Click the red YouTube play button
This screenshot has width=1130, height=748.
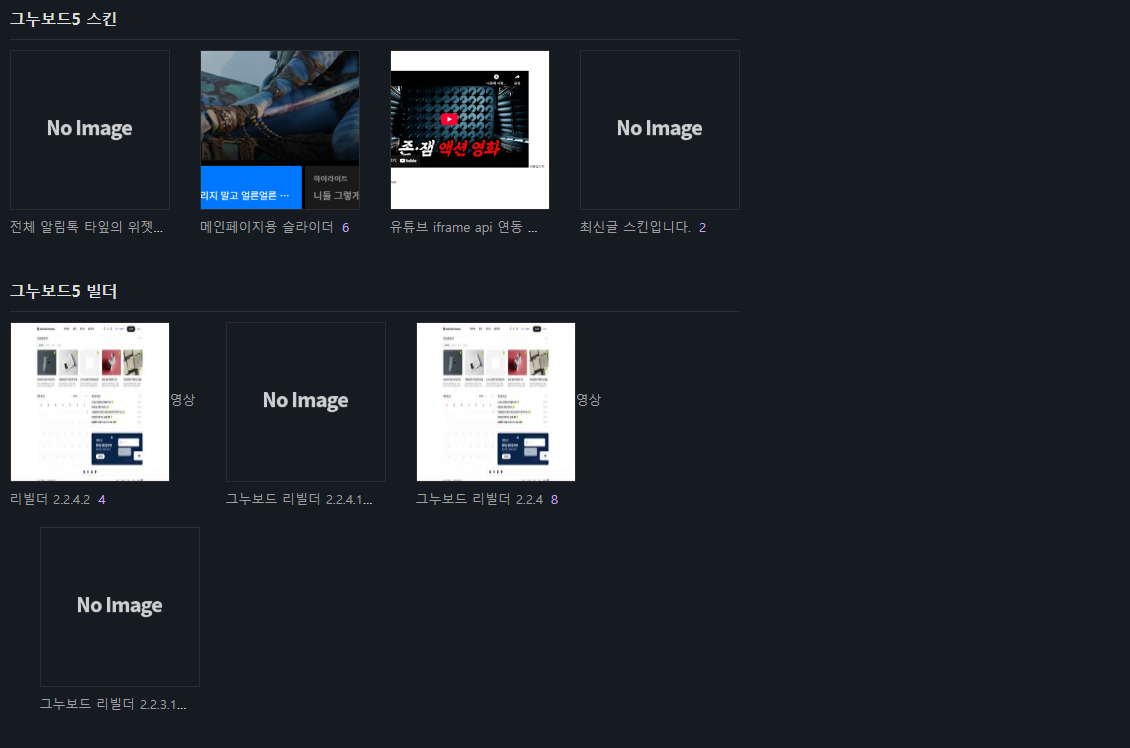click(449, 119)
